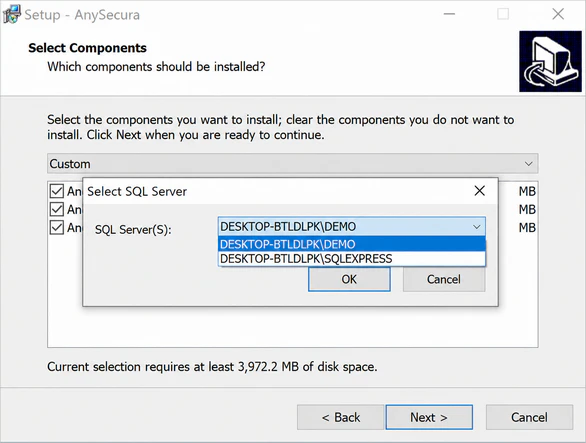Screen dimensions: 586x443
Task: Click the 'SQL Server(S):' label
Action: pos(133,229)
